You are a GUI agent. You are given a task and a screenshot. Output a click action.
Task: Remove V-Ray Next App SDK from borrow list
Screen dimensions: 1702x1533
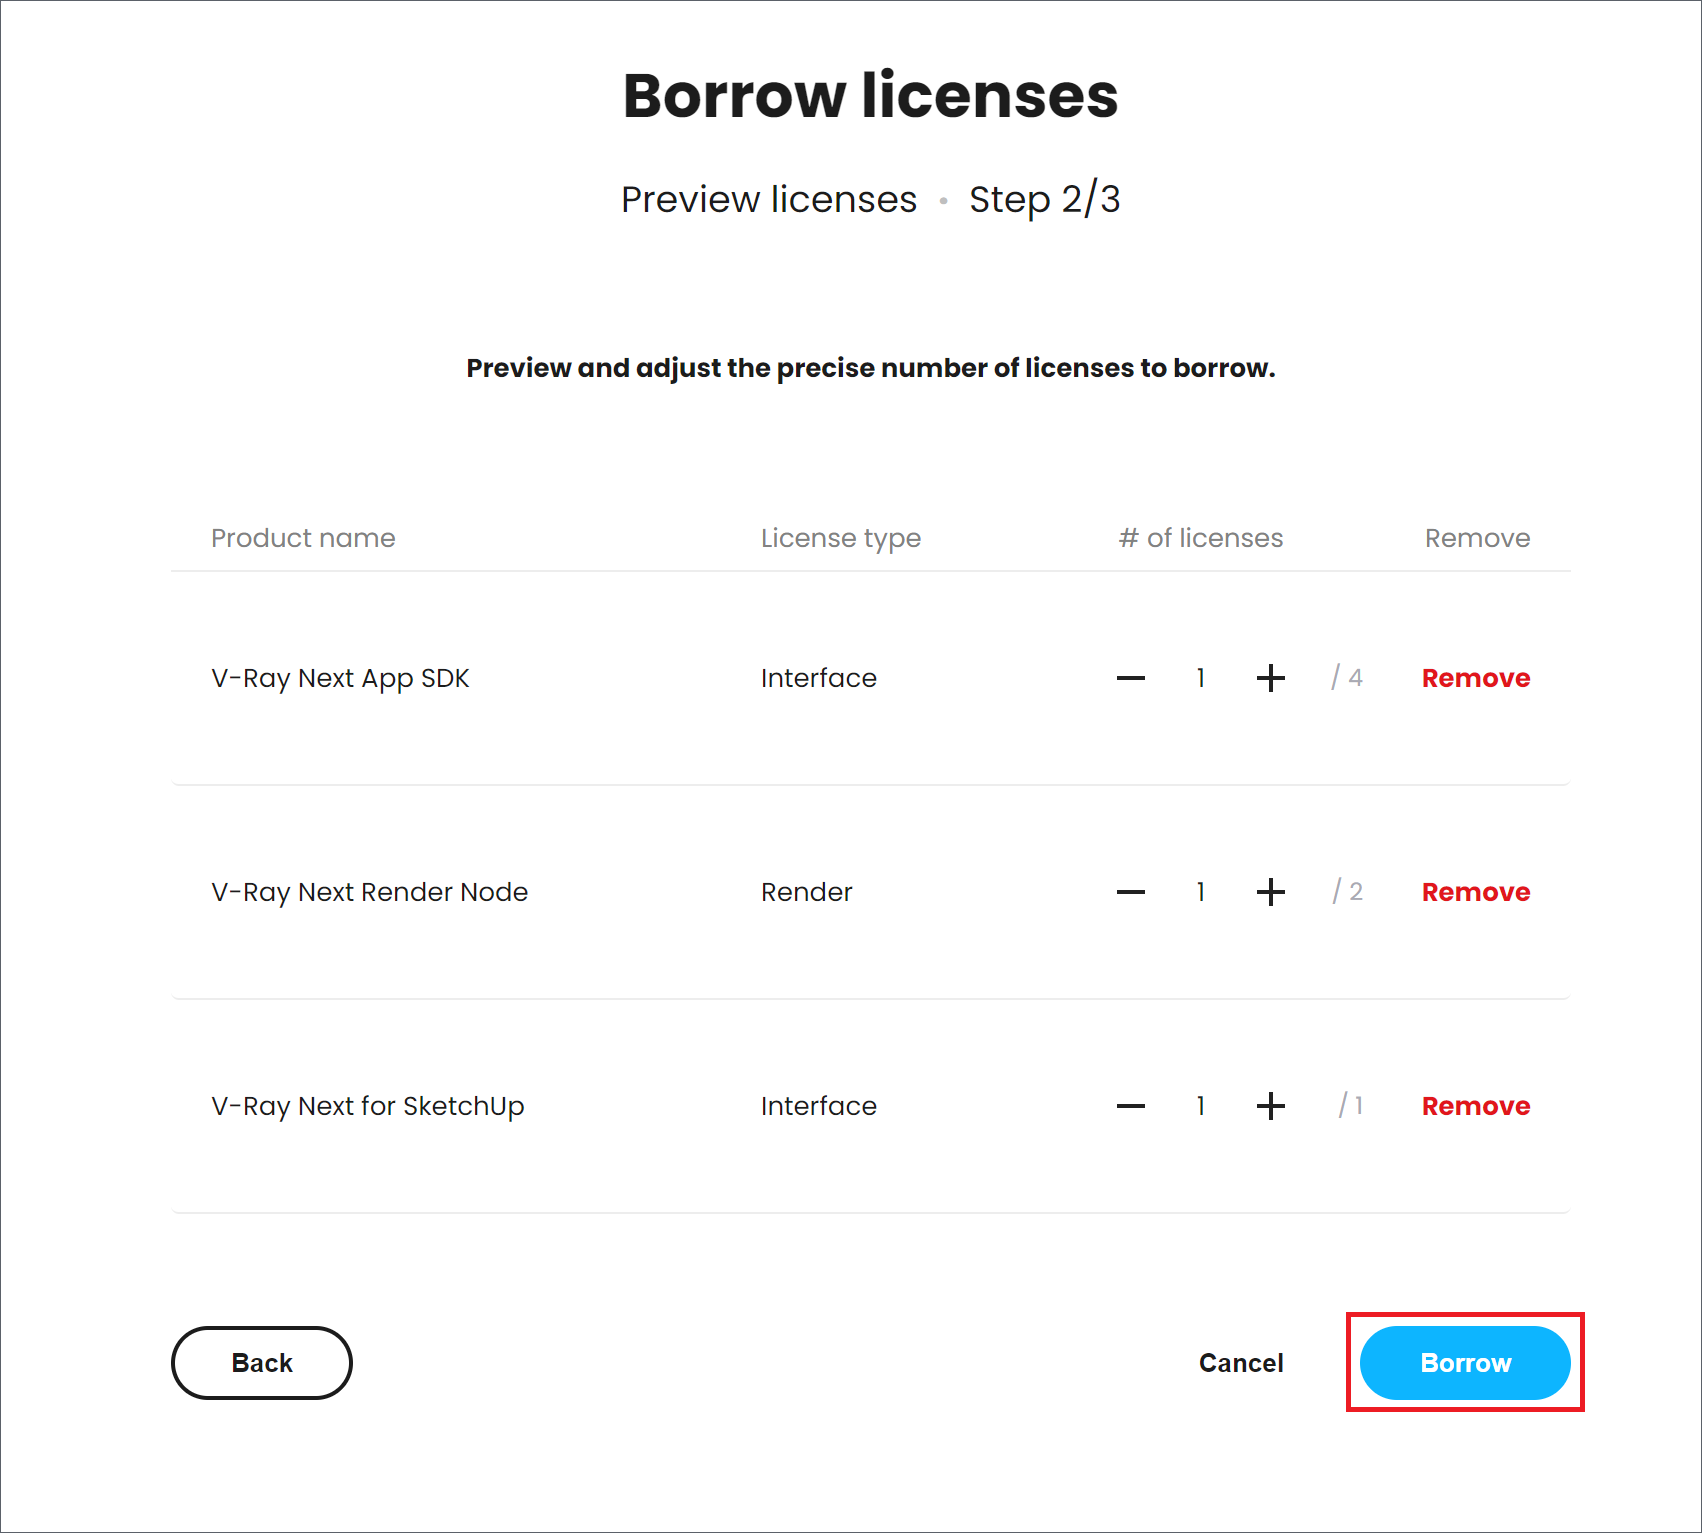(1476, 678)
